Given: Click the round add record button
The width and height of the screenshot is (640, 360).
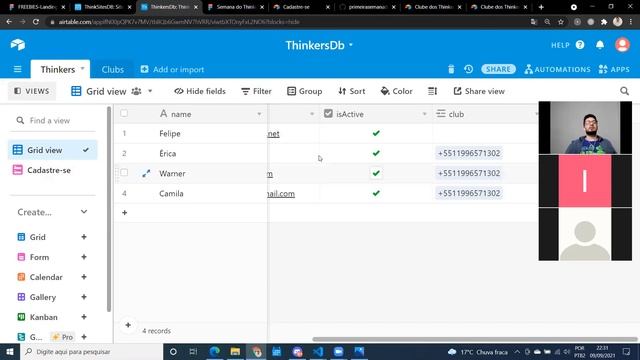Looking at the screenshot, I should [x=128, y=325].
